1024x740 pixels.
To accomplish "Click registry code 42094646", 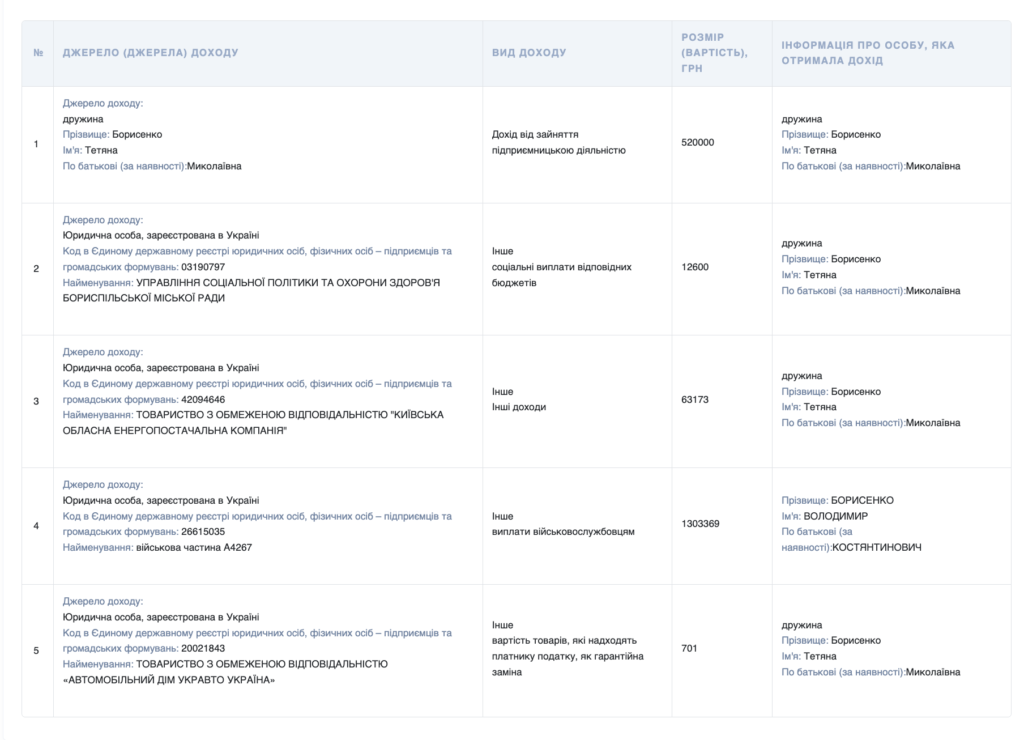I will 203,399.
